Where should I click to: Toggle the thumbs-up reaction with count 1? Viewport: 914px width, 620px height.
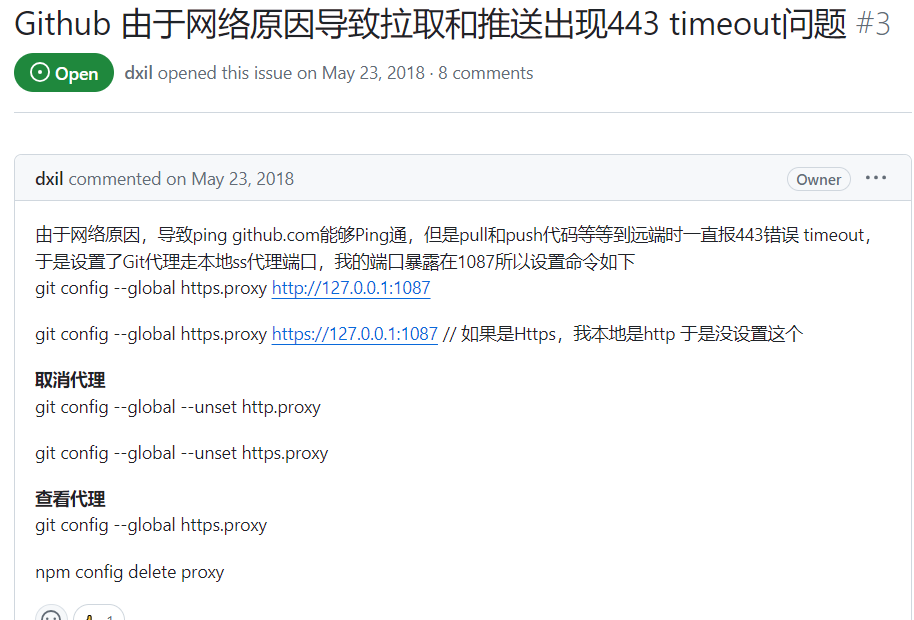99,615
